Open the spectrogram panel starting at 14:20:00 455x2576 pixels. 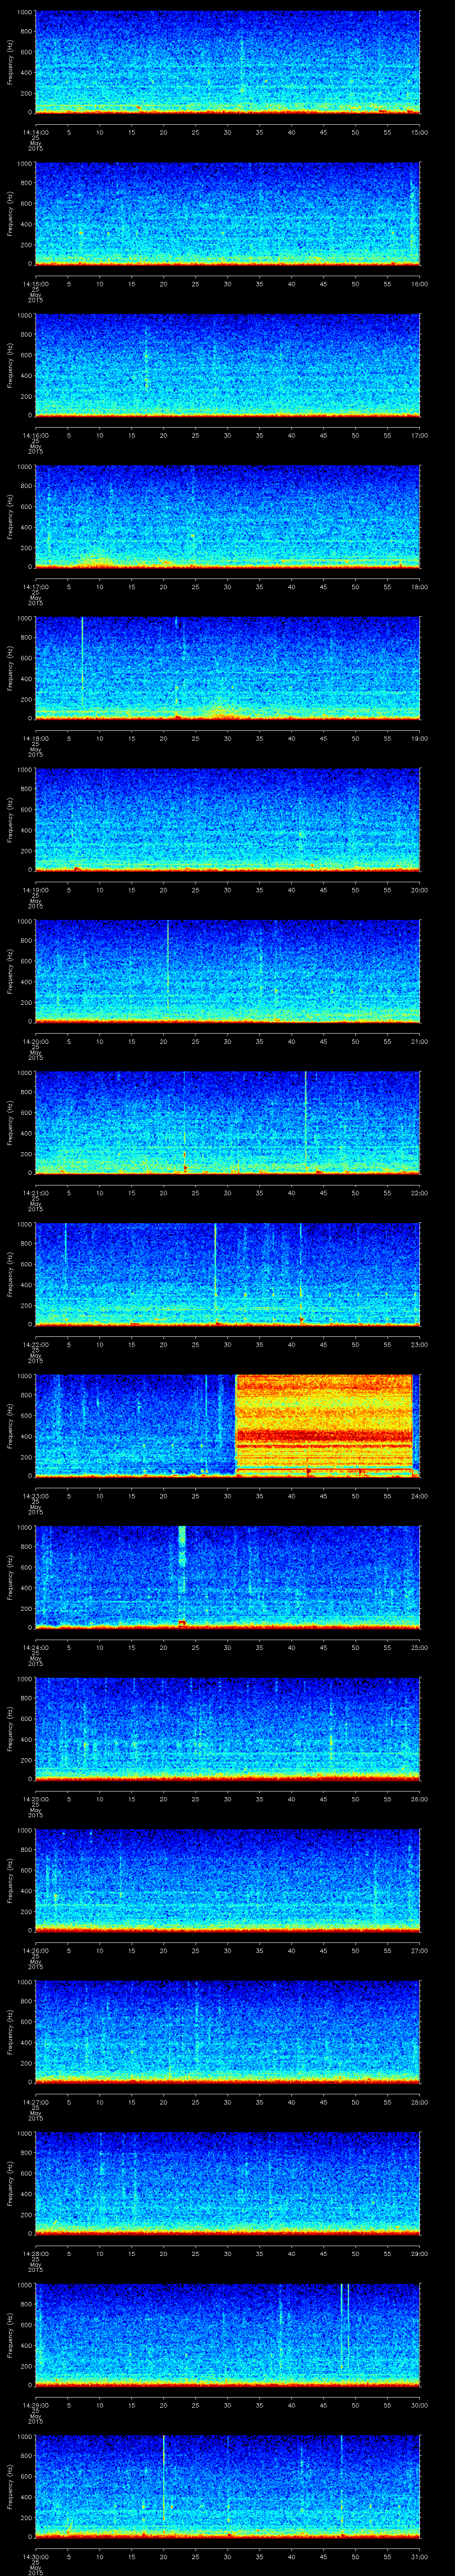pos(227,971)
